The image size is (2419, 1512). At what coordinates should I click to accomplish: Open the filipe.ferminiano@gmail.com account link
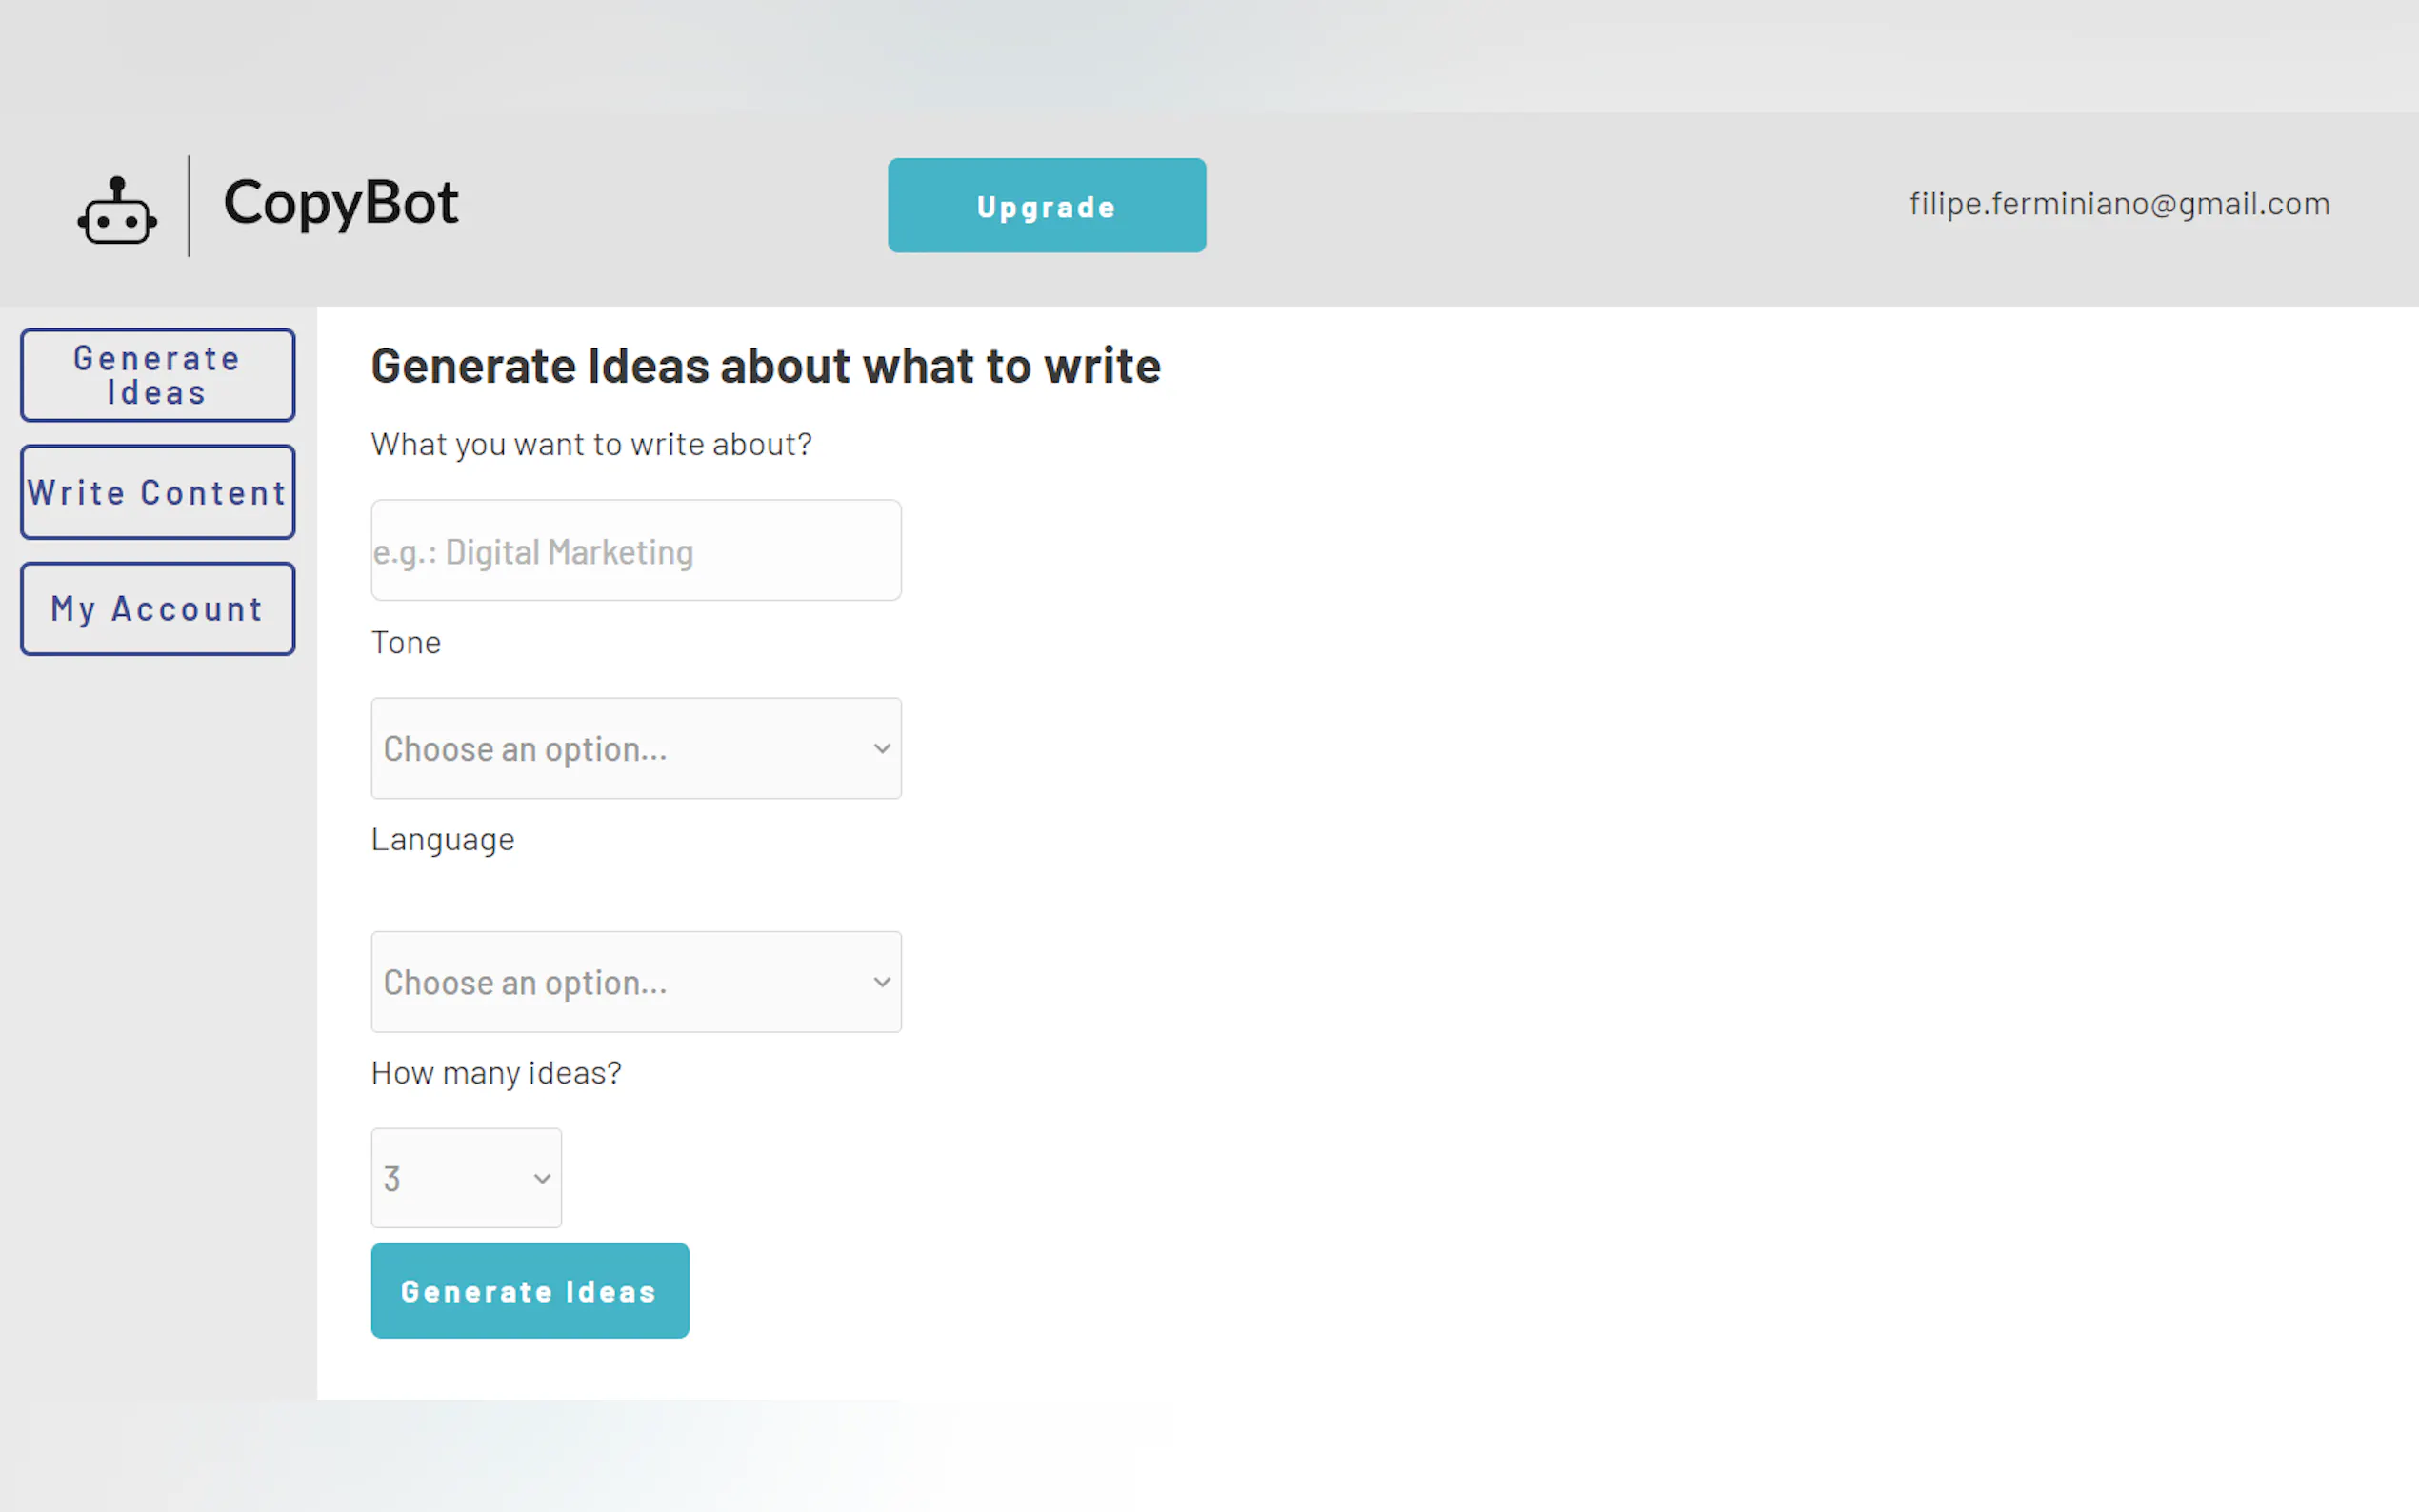[x=2119, y=204]
